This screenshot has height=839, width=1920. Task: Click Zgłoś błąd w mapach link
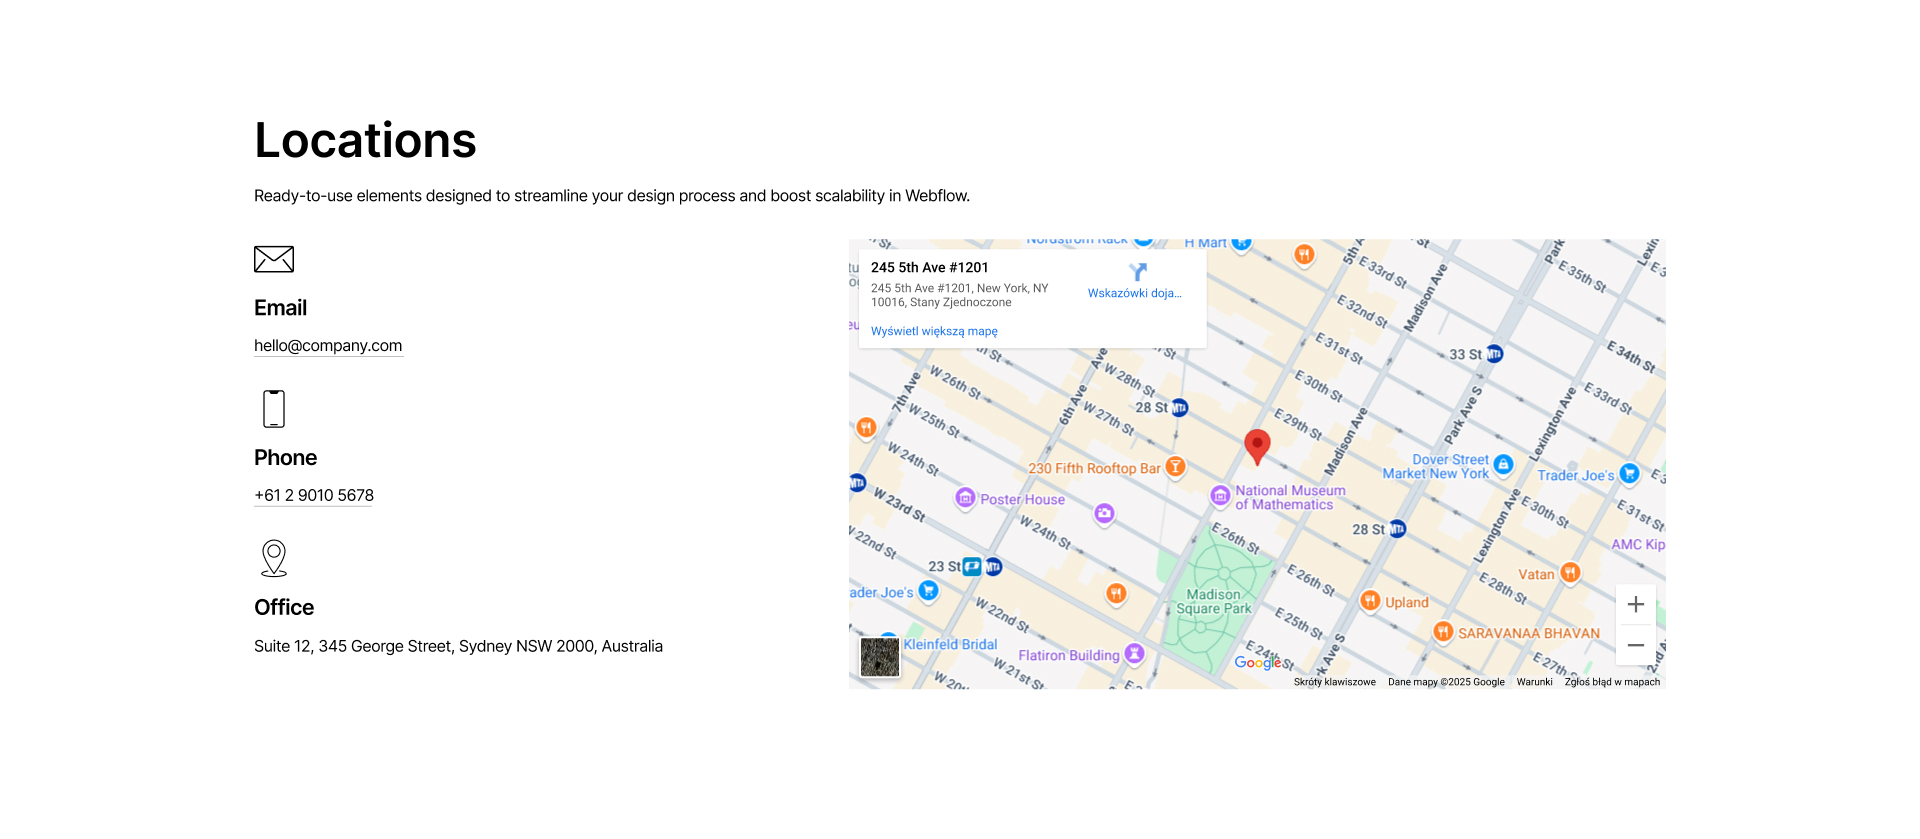tap(1612, 682)
